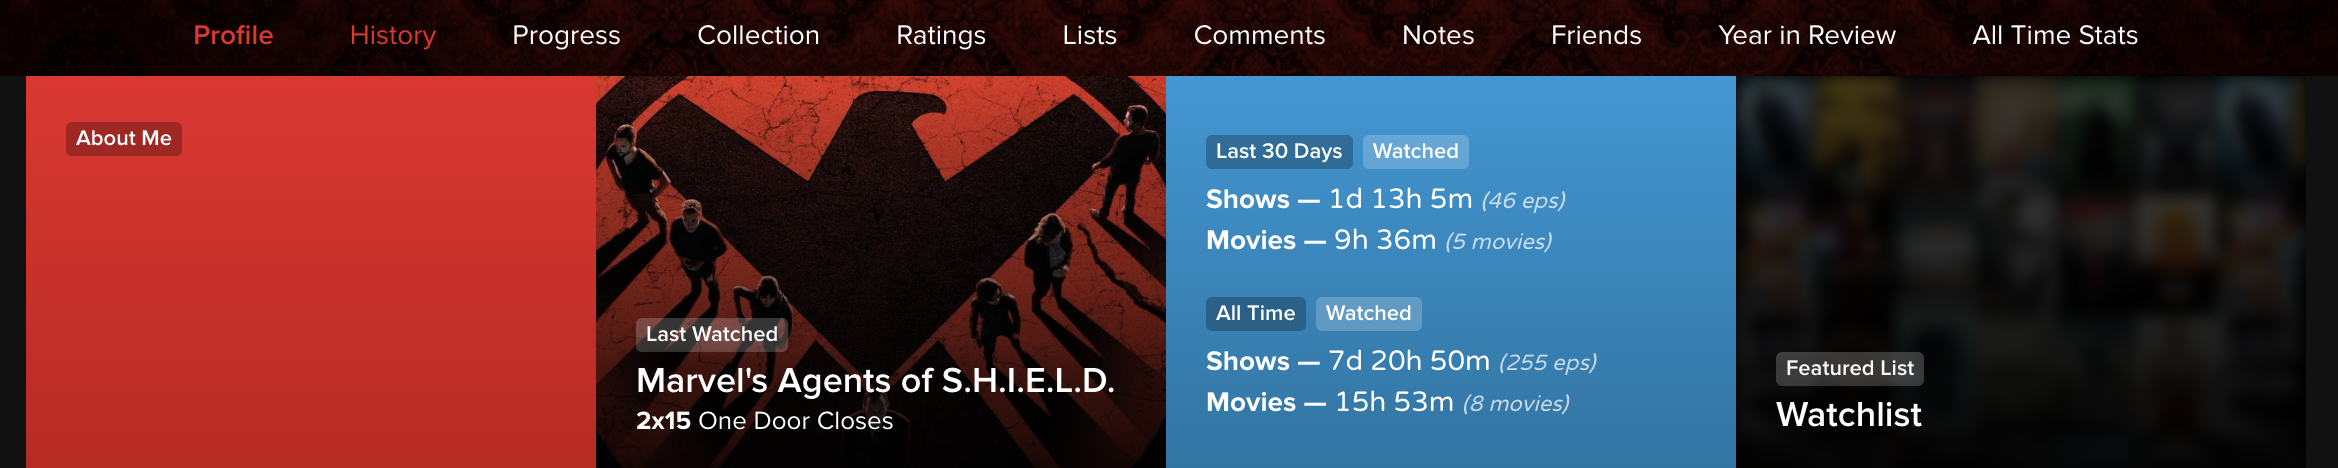Screen dimensions: 2338x468
Task: Open the Profile tab
Action: click(x=233, y=35)
